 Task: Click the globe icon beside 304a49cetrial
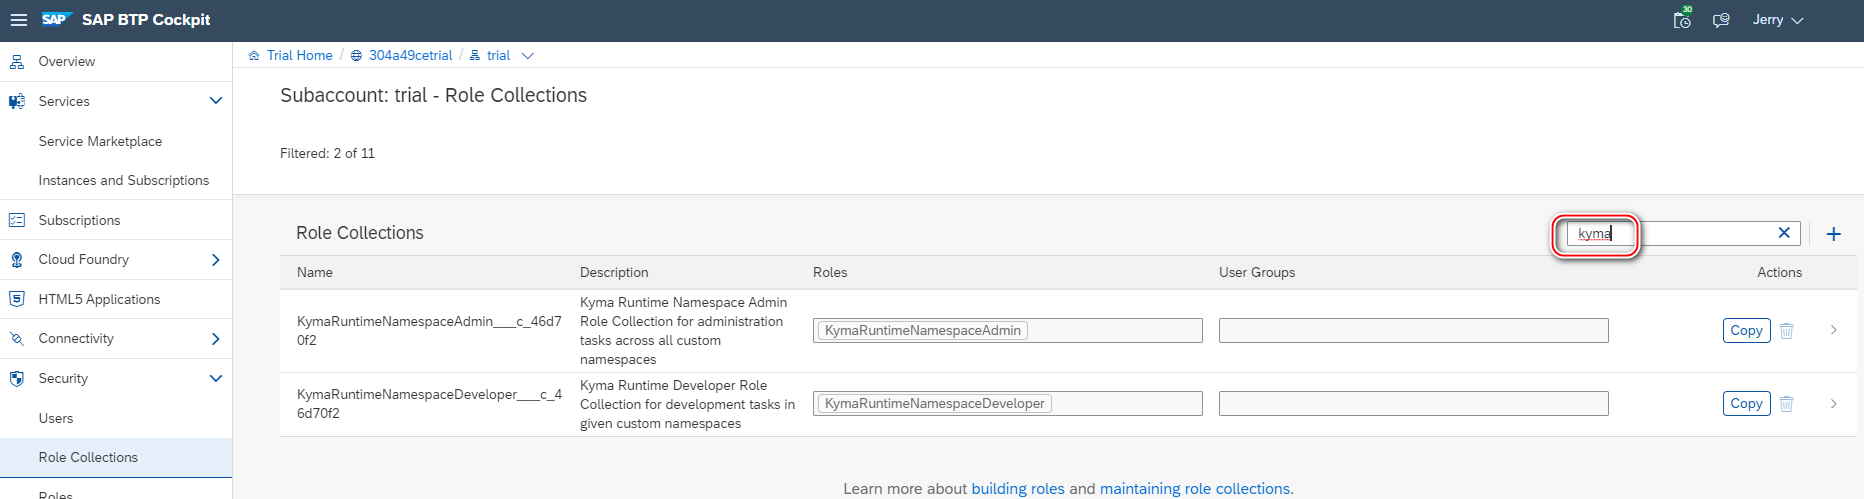[x=356, y=56]
